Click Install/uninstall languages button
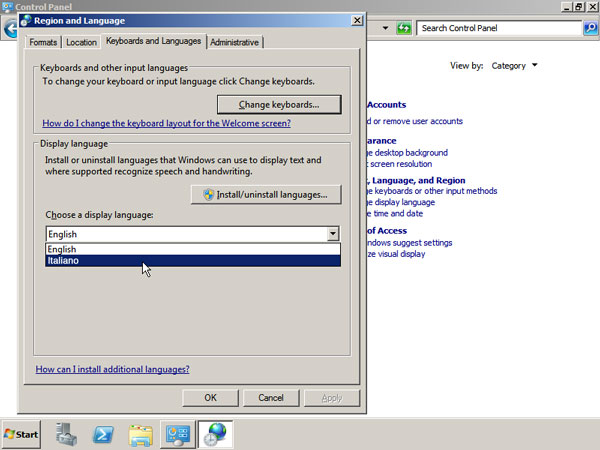Viewport: 600px width, 450px height. 266,195
